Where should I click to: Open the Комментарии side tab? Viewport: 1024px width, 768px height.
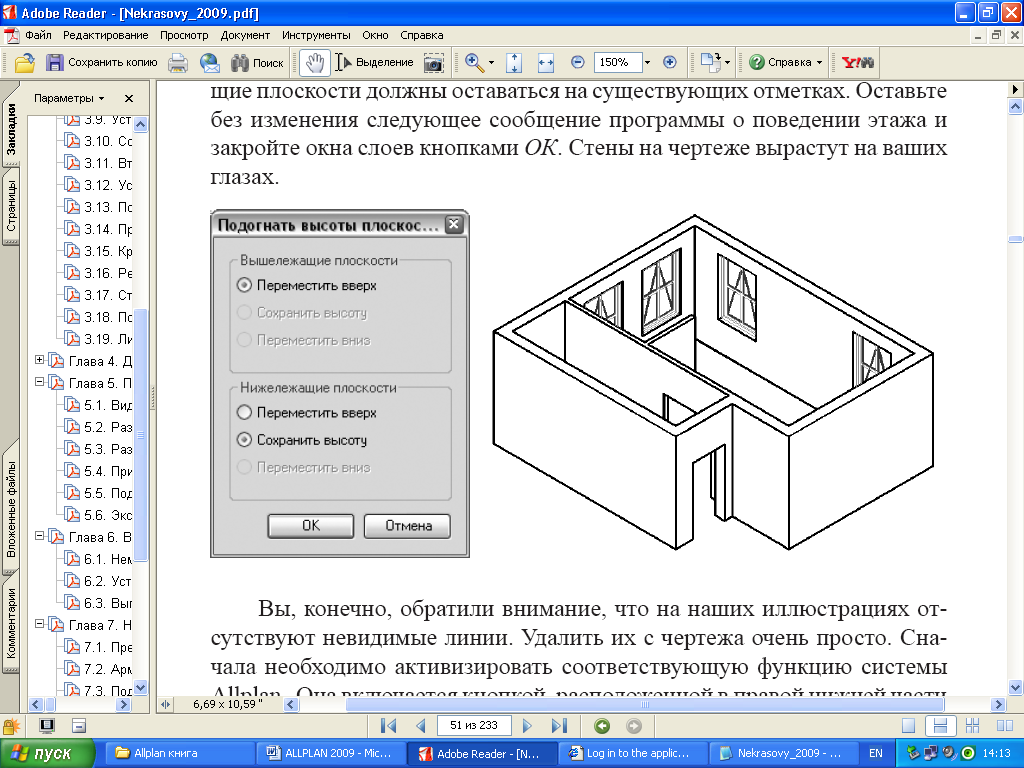pos(11,624)
